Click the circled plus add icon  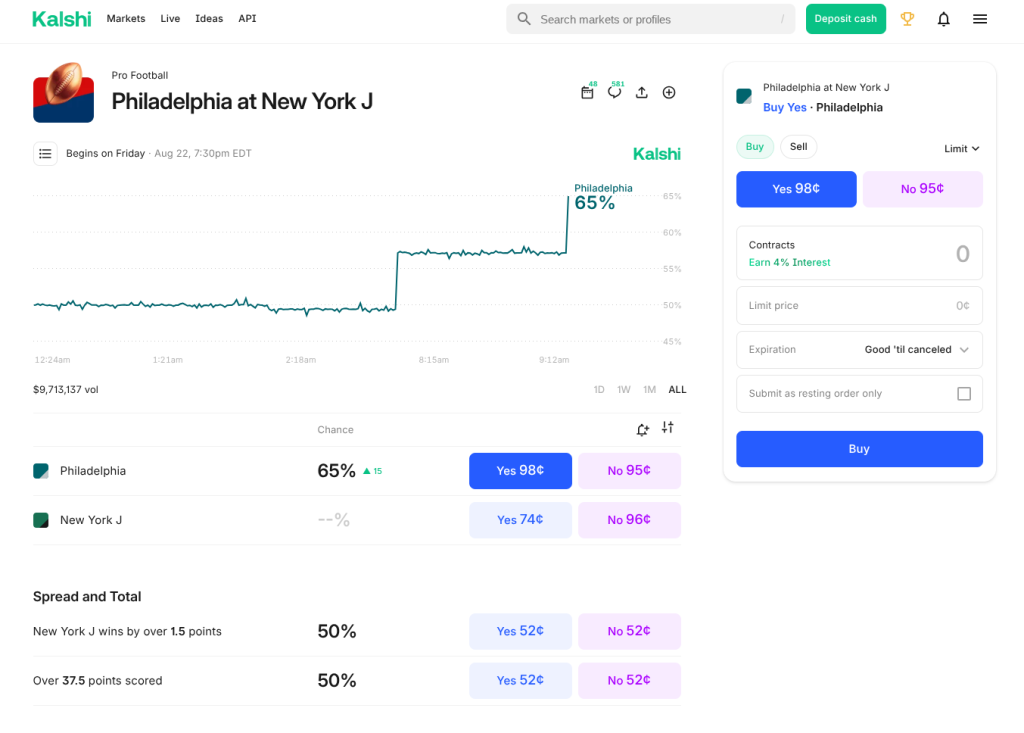click(669, 92)
